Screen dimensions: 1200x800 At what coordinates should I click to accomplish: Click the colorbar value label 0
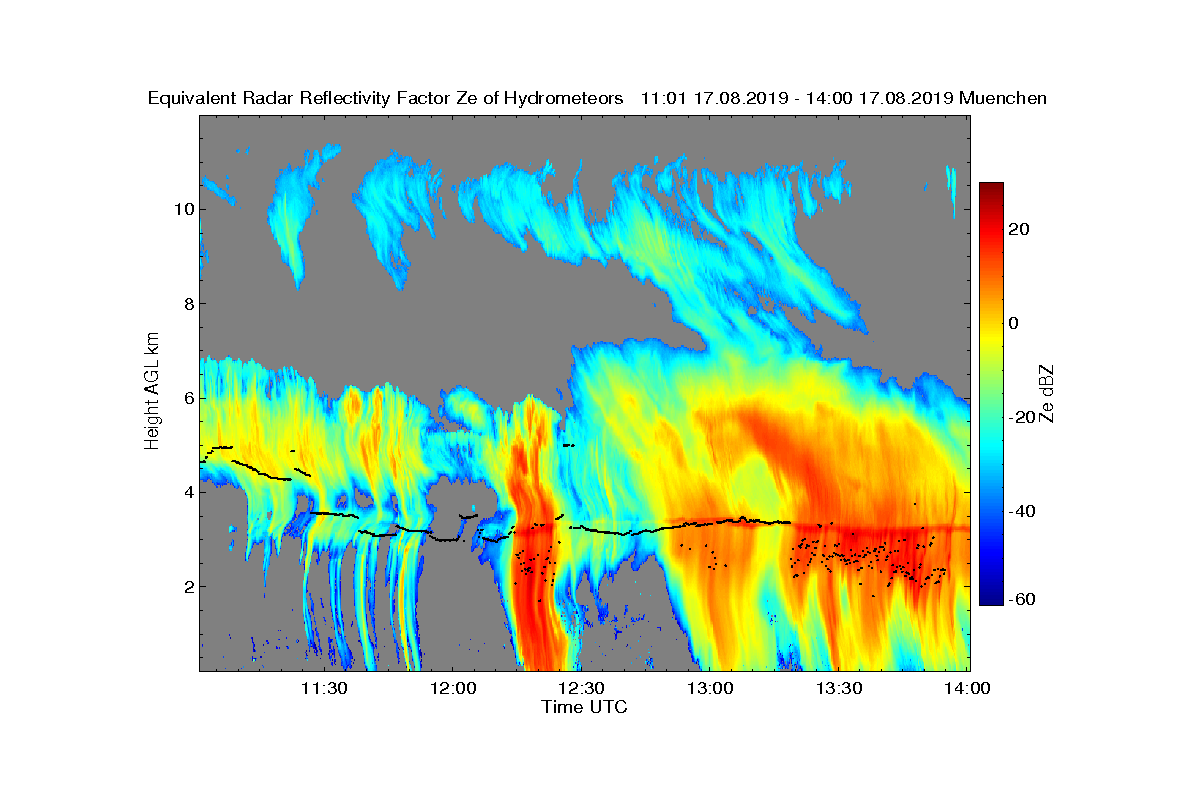pyautogui.click(x=1013, y=323)
